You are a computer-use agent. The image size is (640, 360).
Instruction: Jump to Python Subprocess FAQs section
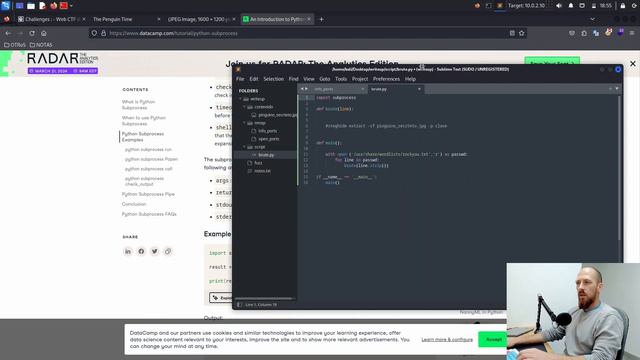tap(149, 214)
